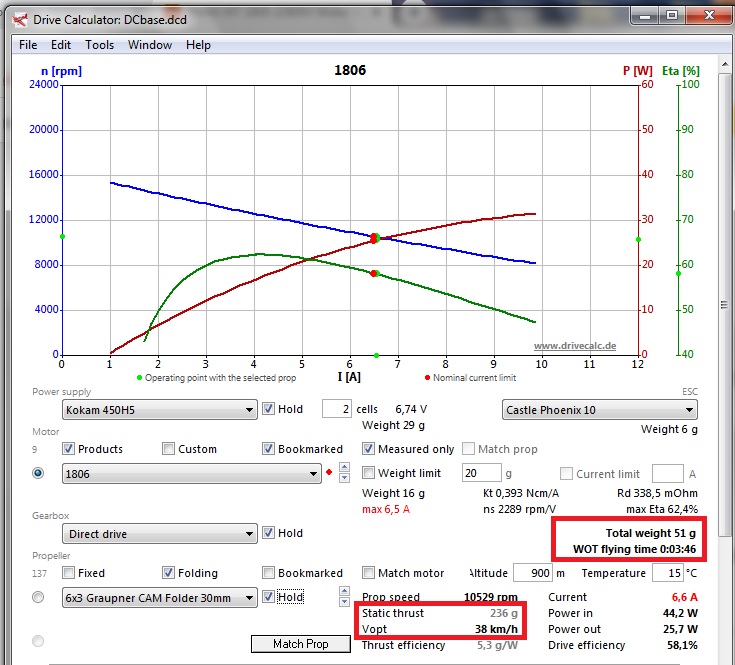Image resolution: width=735 pixels, height=665 pixels.
Task: Click the cells count input field
Action: 336,409
